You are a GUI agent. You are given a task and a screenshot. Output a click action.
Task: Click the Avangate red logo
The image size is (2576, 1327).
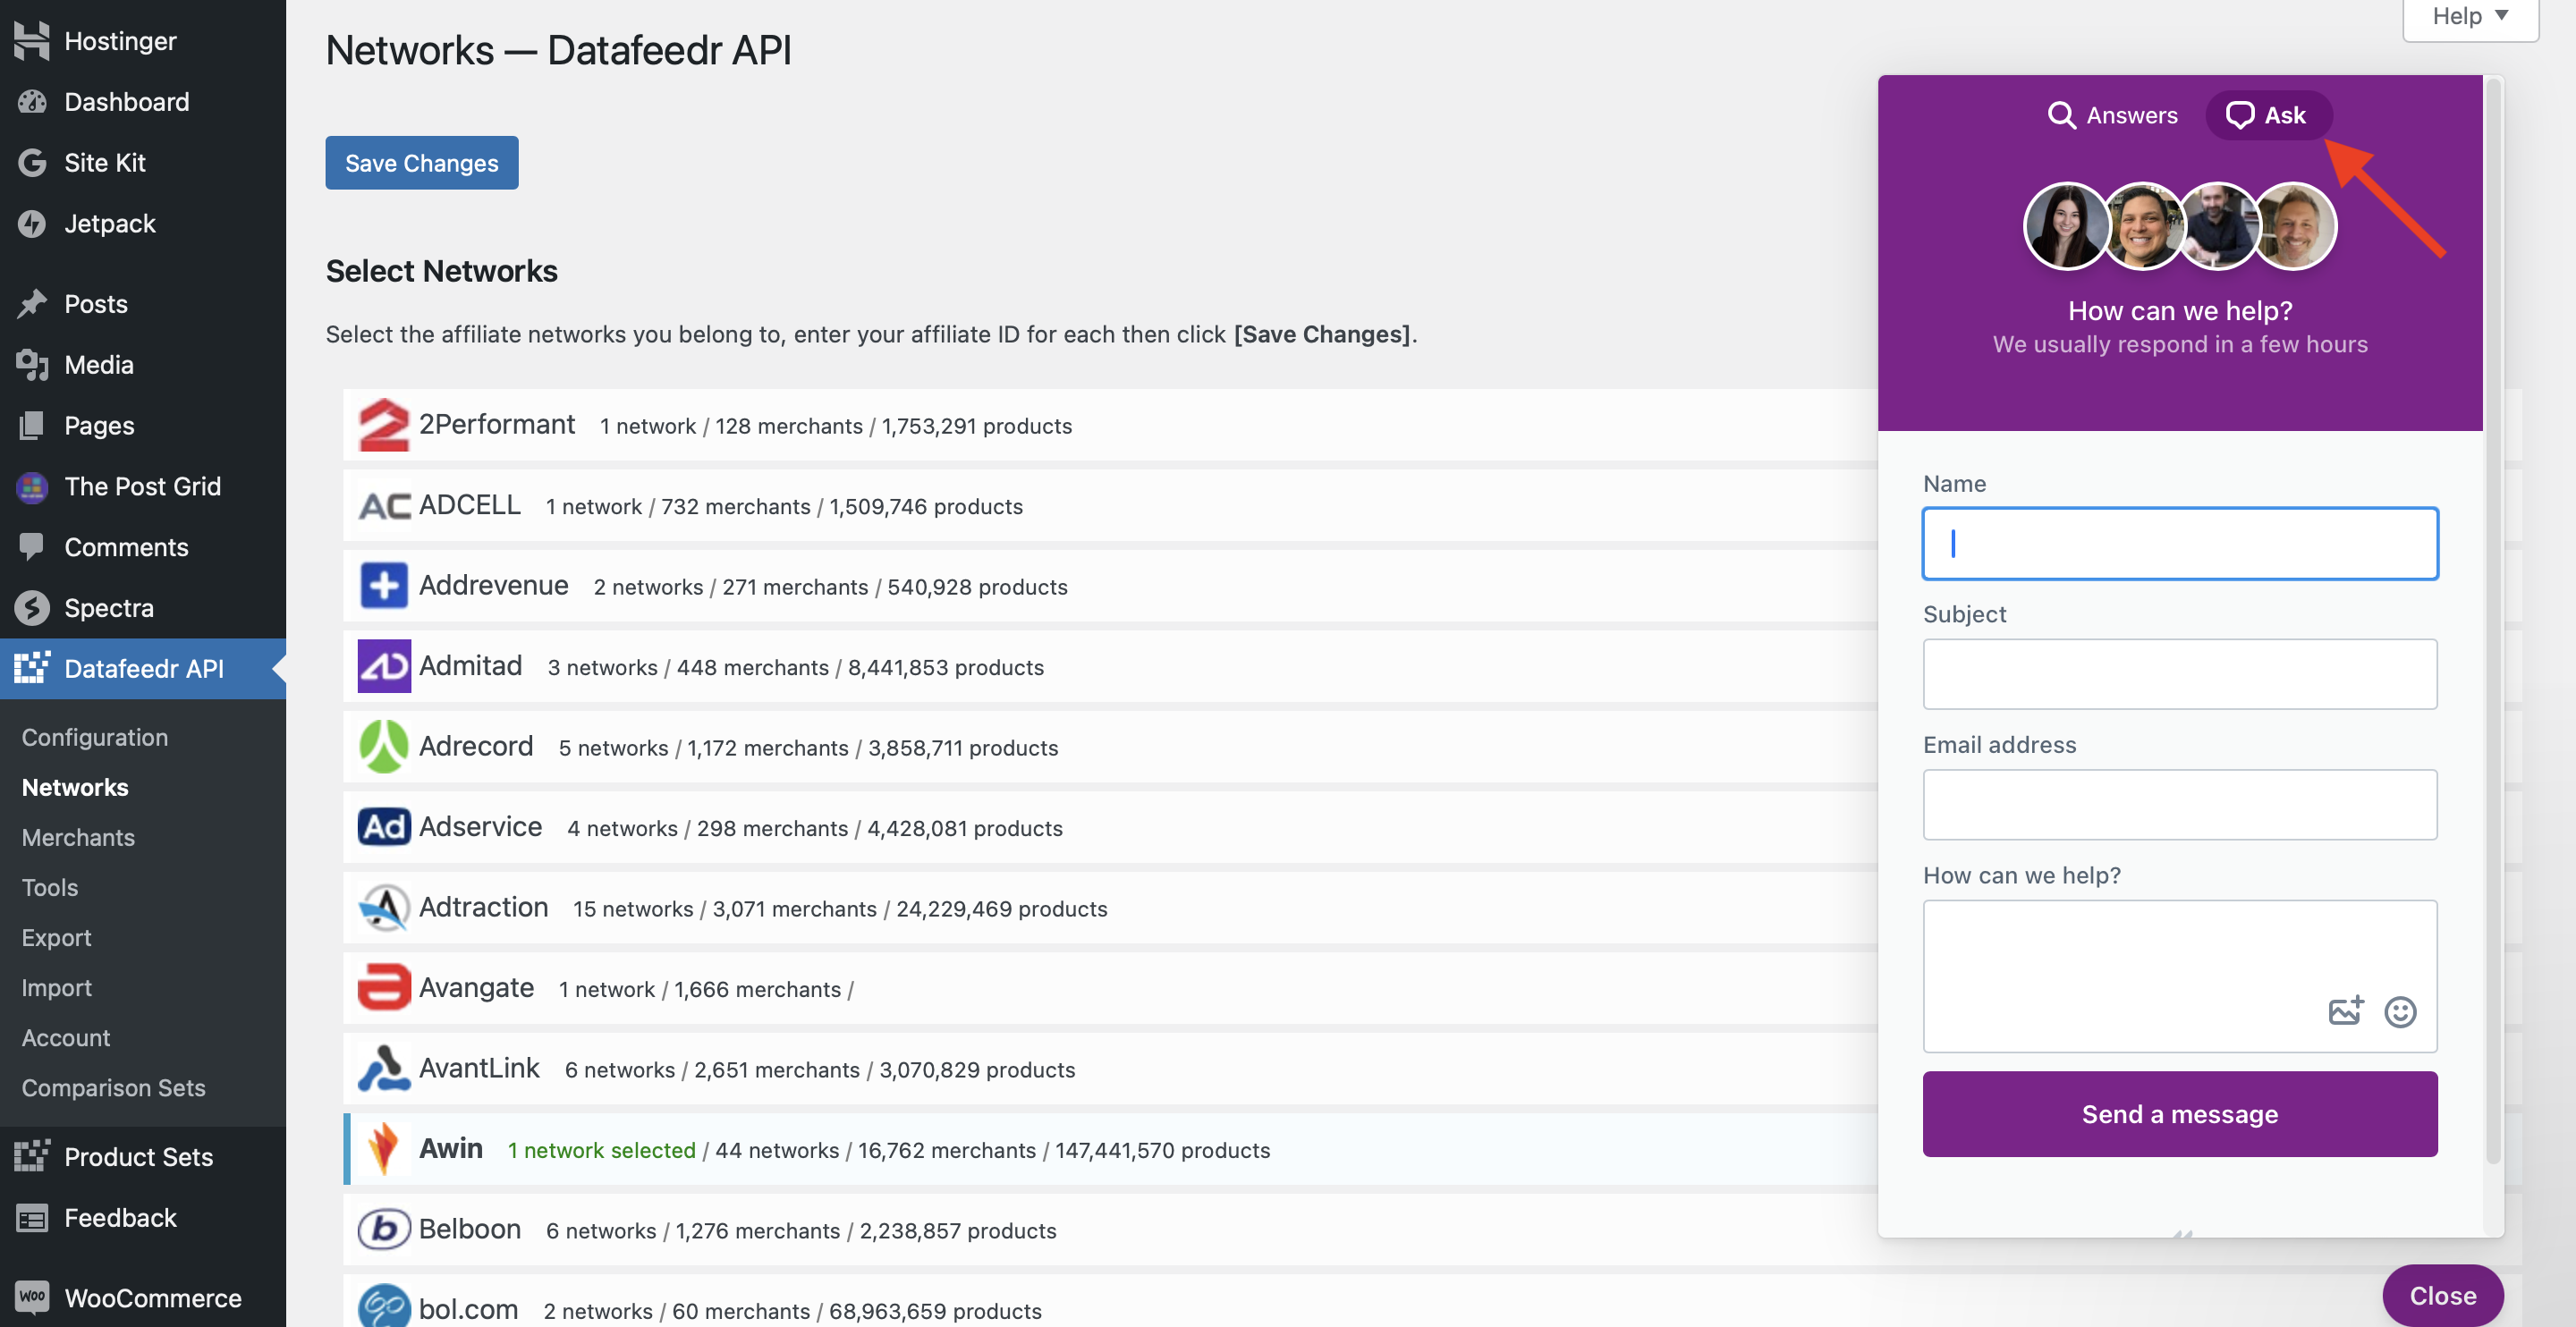384,988
